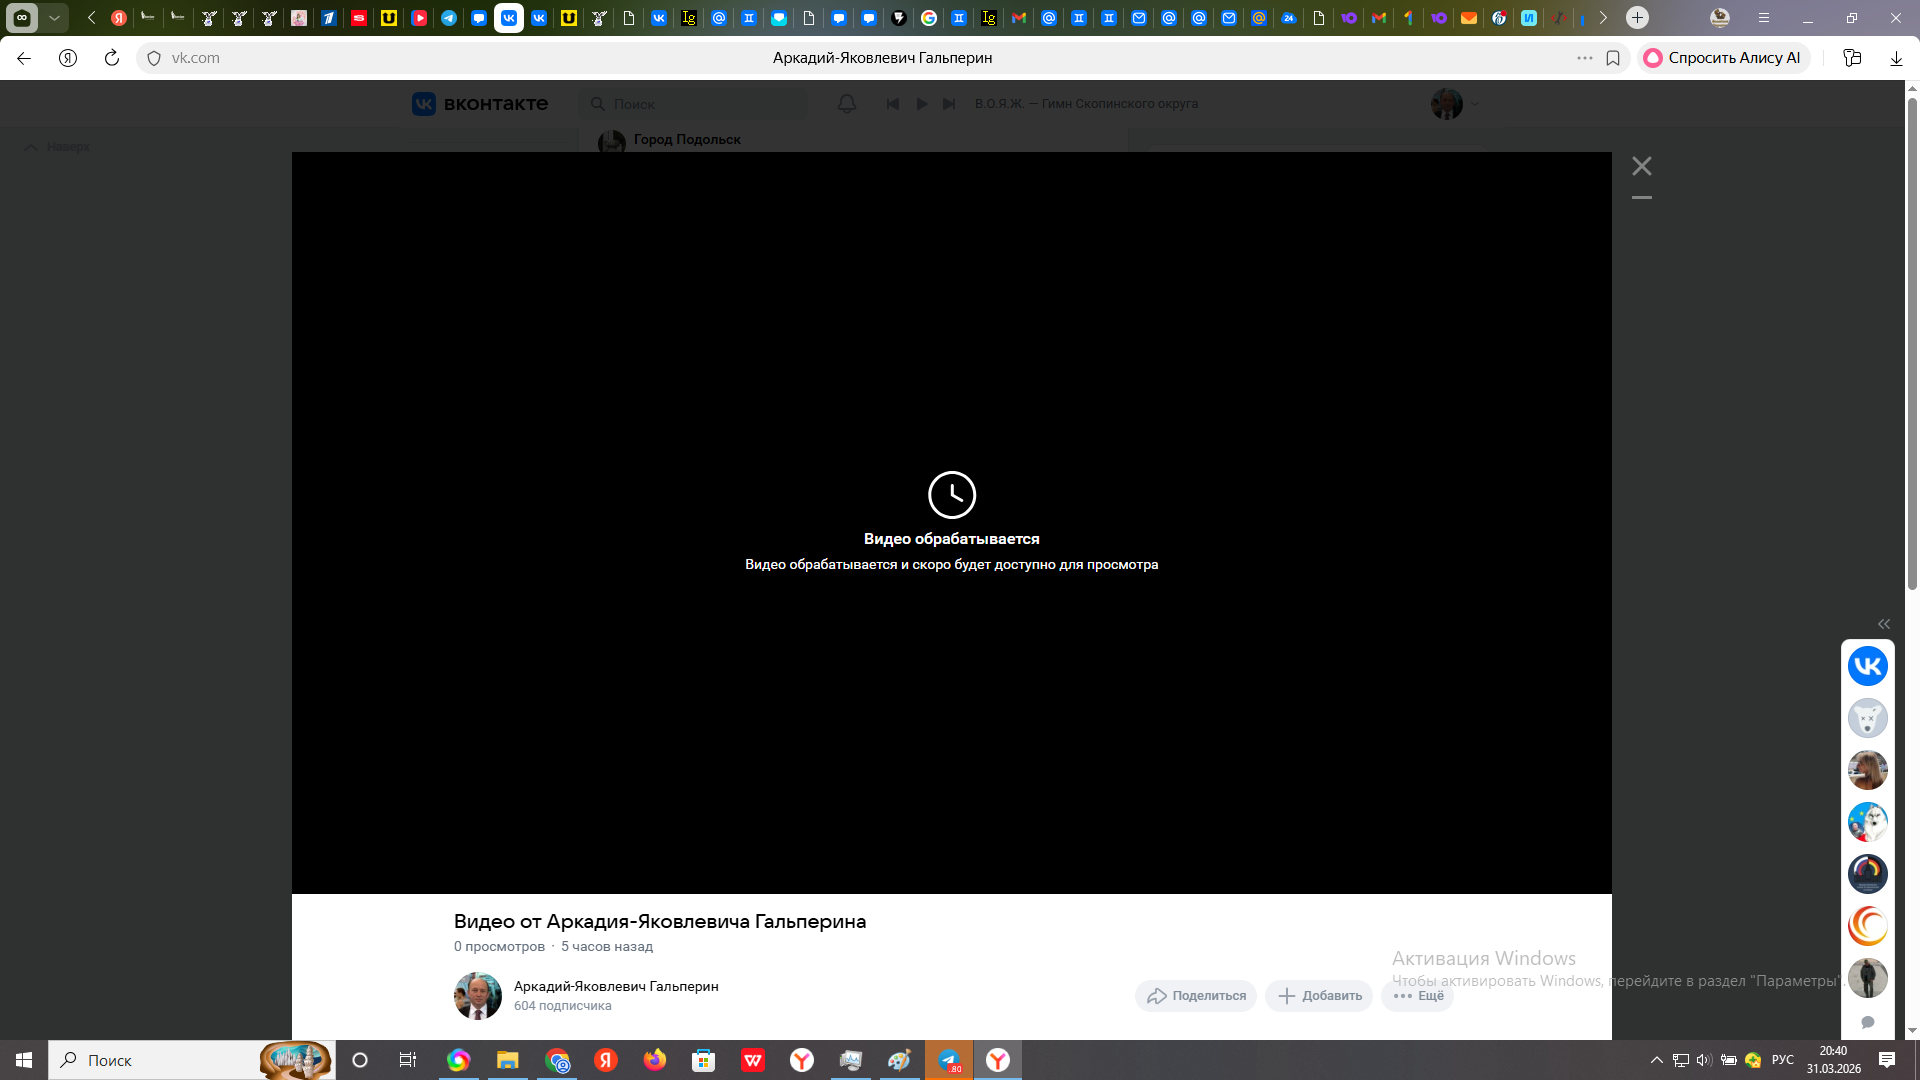Click the VK notifications bell icon
This screenshot has height=1080, width=1920.
[x=847, y=104]
